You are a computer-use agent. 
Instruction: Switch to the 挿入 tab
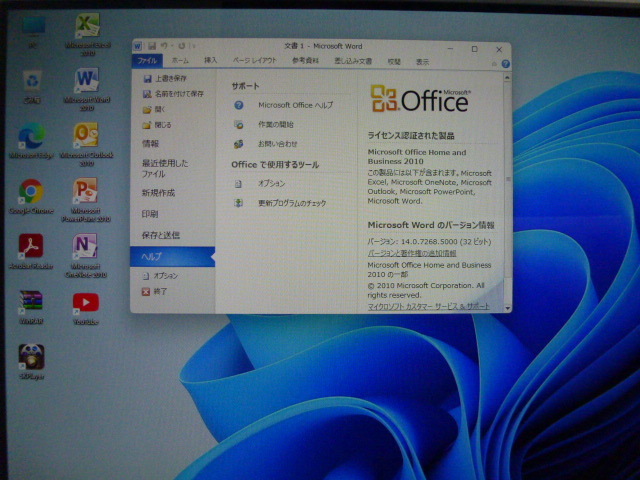[211, 61]
